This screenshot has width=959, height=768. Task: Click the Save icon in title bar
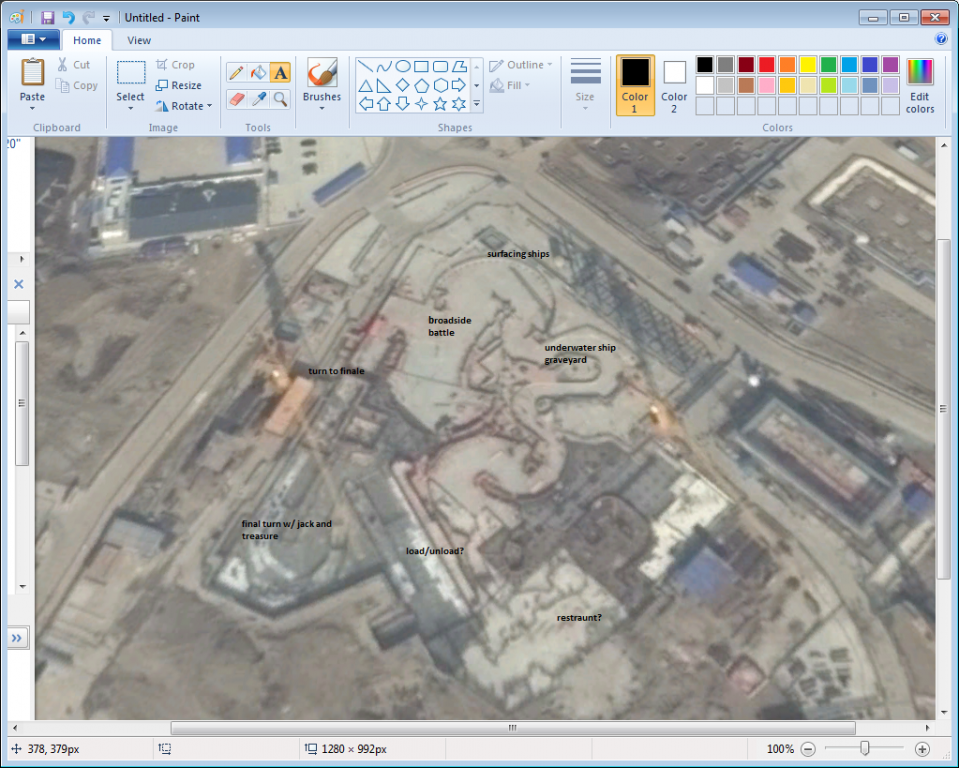click(48, 17)
